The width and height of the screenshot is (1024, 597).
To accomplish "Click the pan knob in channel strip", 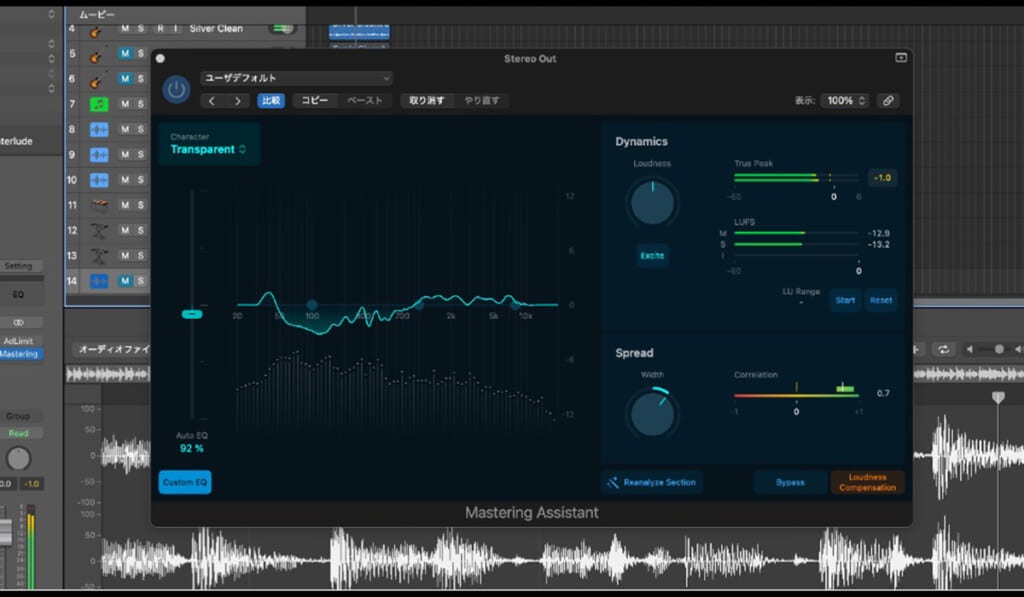I will (18, 459).
